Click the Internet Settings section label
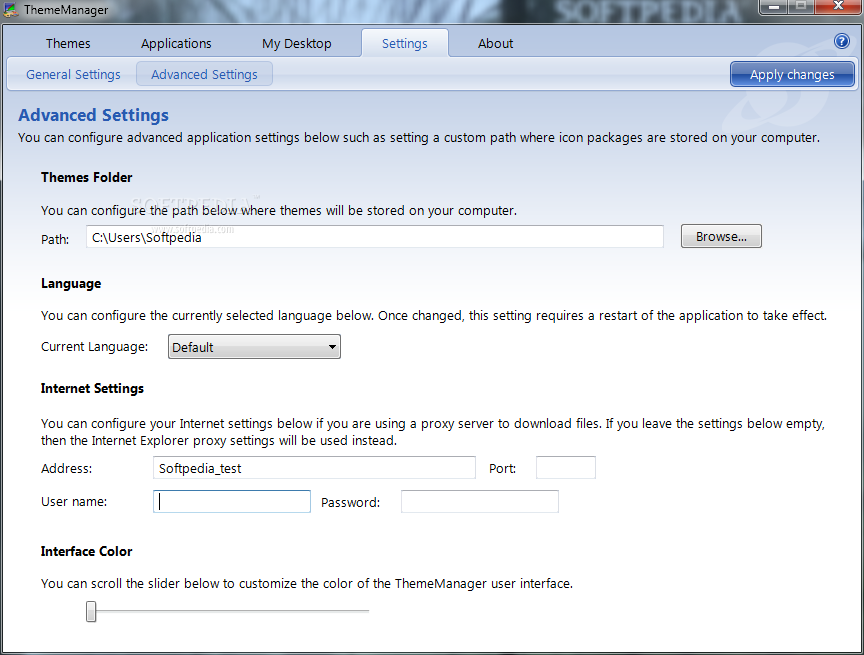Viewport: 864px width, 655px height. click(x=92, y=388)
